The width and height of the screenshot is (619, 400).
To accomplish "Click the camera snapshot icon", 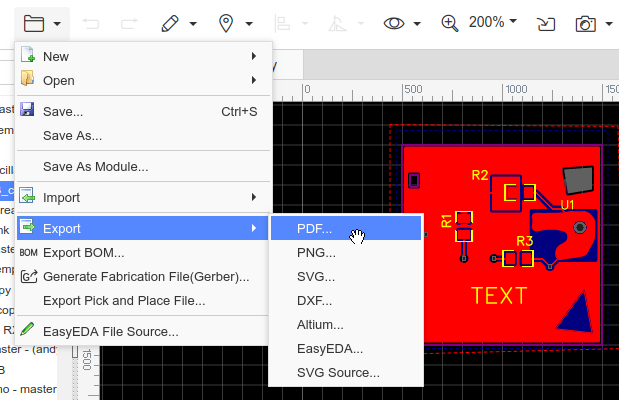I will pos(585,24).
